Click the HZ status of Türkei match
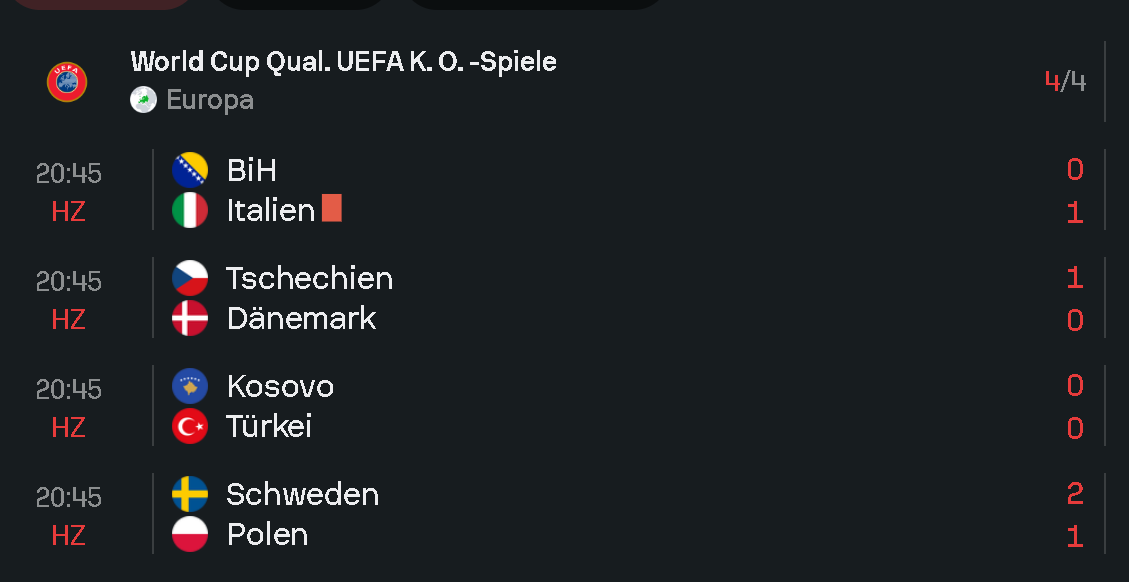This screenshot has height=582, width=1129. (x=68, y=428)
